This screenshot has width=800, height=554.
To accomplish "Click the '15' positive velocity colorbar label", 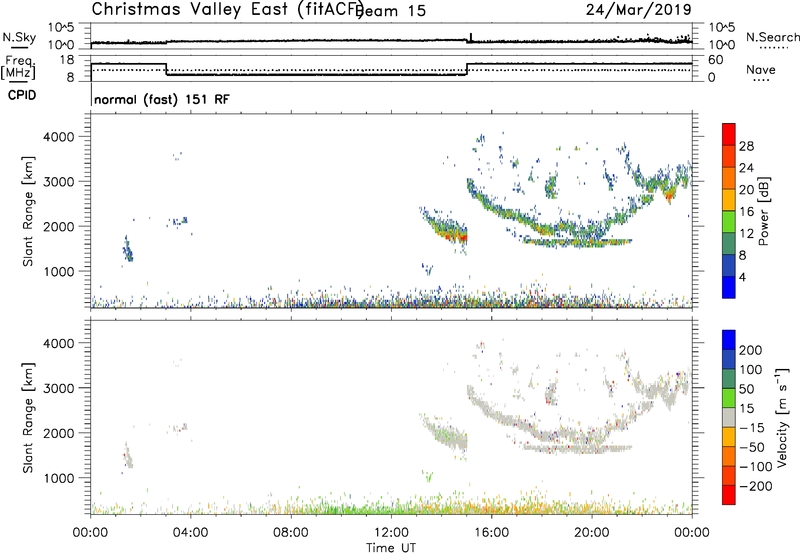I will coord(746,409).
